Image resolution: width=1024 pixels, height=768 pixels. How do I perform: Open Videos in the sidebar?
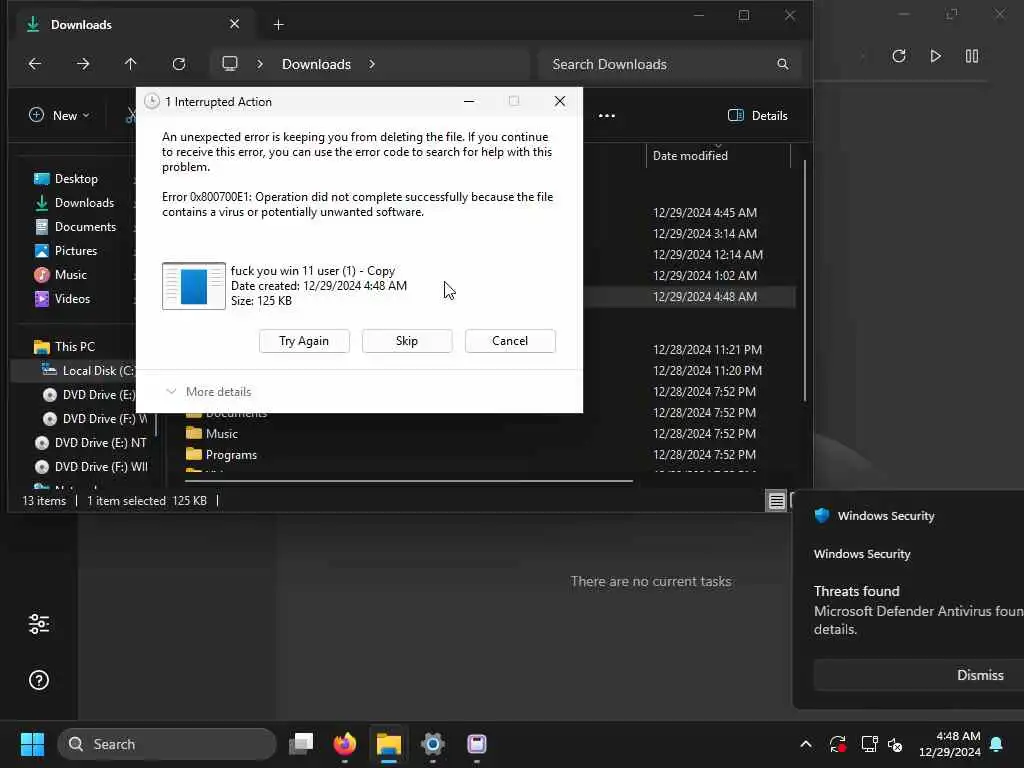point(72,299)
